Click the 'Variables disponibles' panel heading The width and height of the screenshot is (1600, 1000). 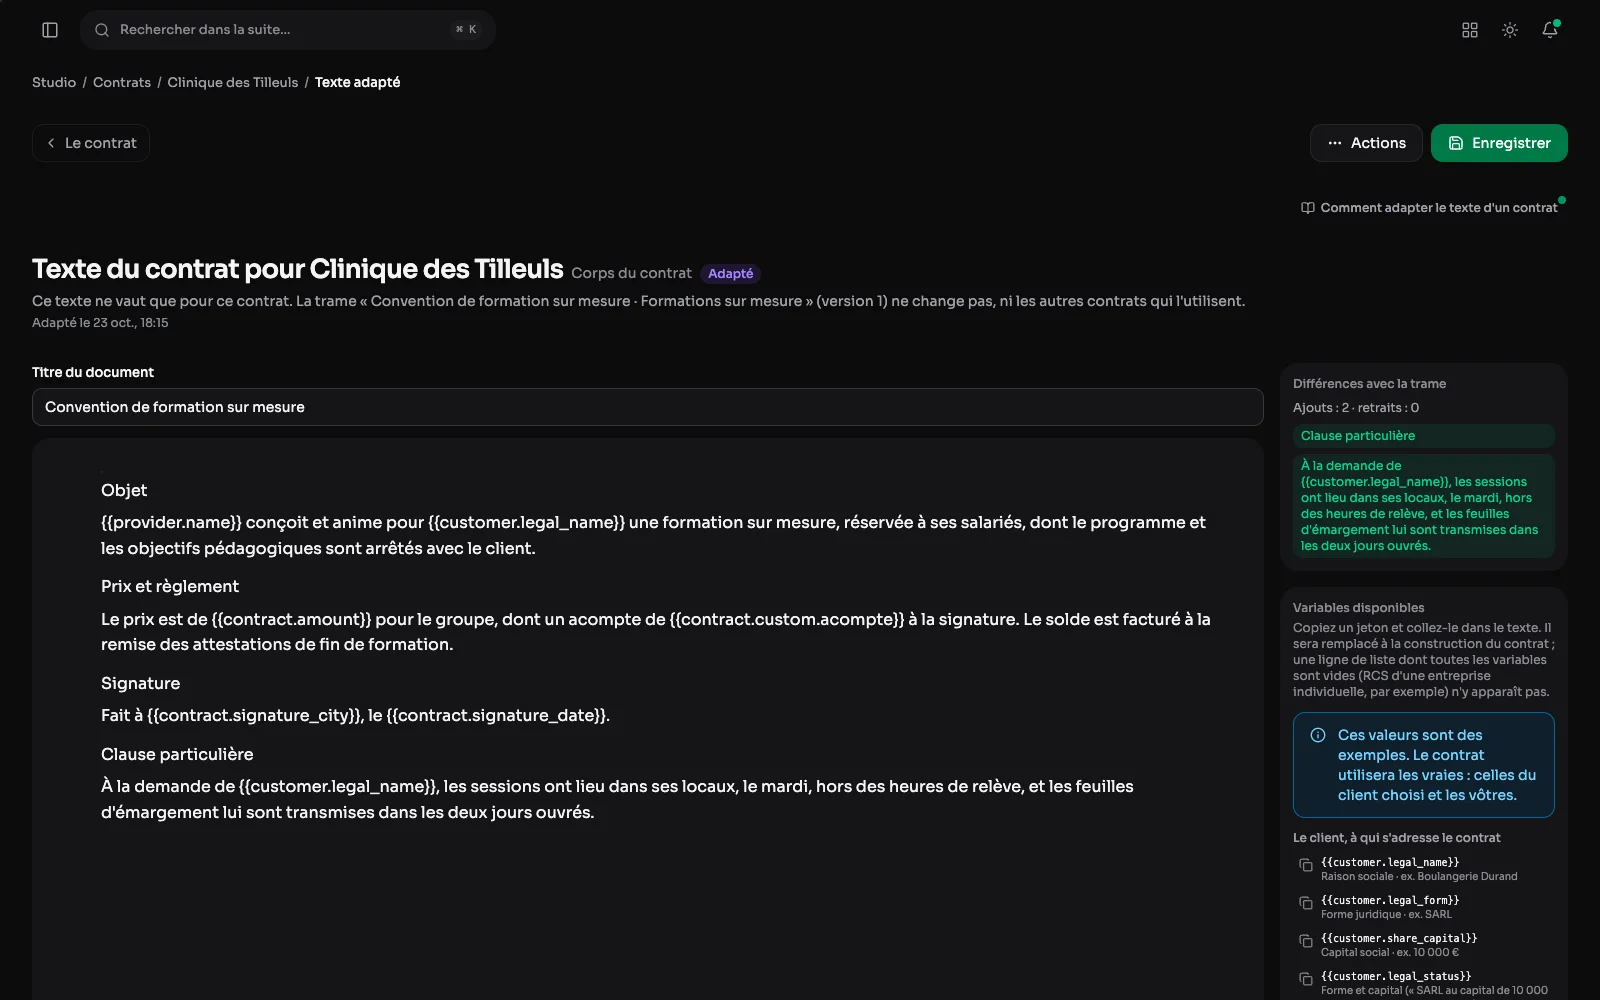tap(1358, 608)
